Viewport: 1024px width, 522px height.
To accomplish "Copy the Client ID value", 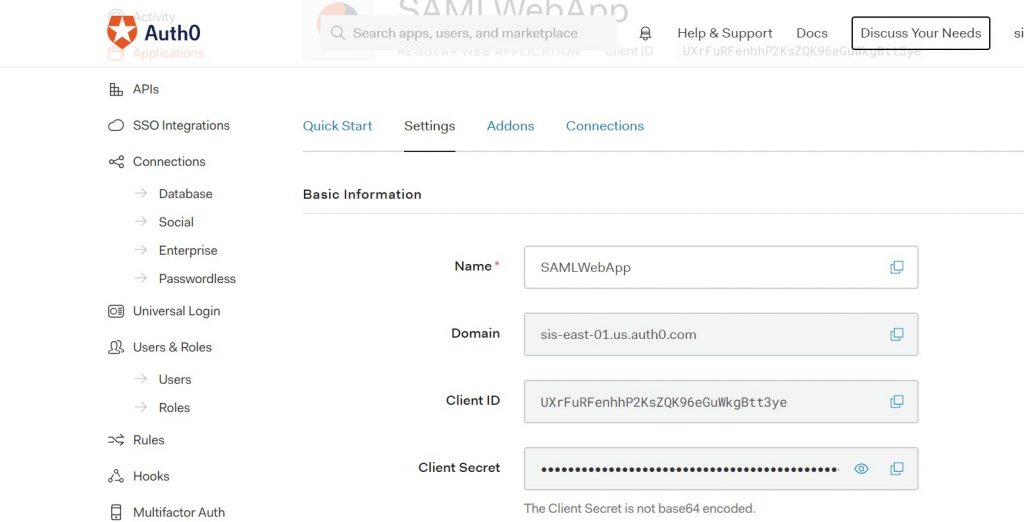I will [x=897, y=402].
